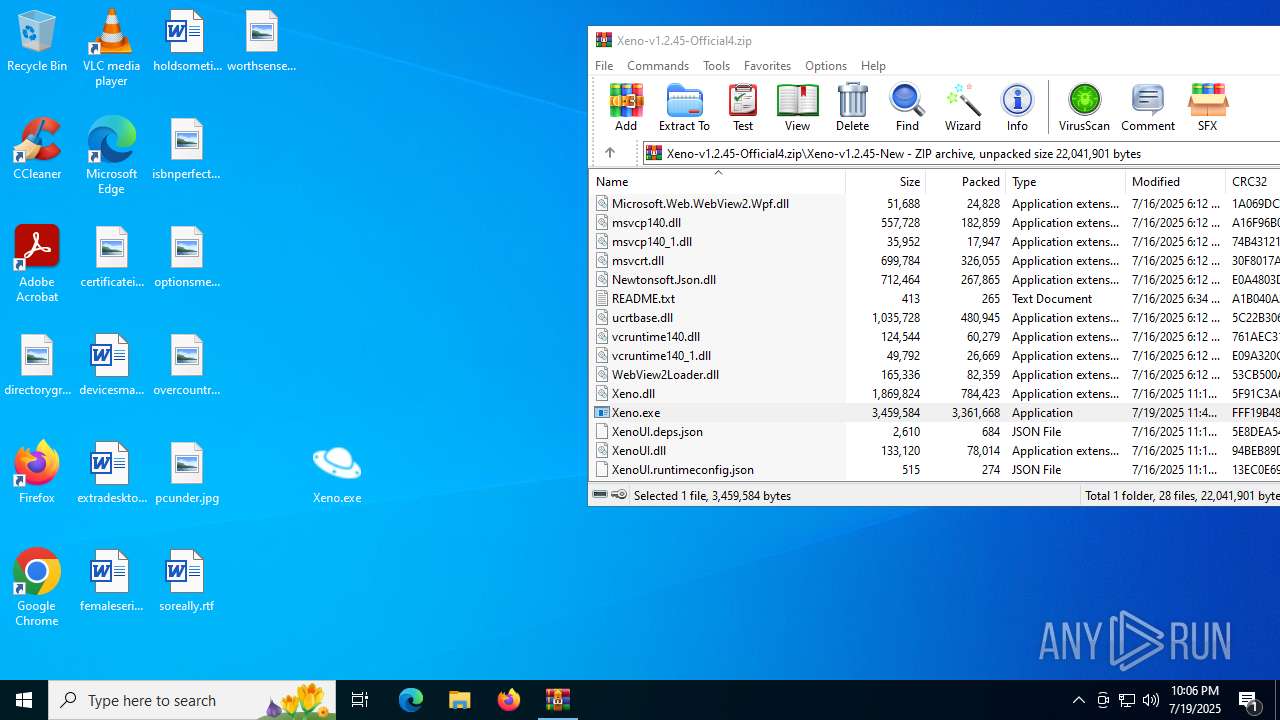Open the Windows Start menu
Image resolution: width=1280 pixels, height=720 pixels.
(x=24, y=700)
